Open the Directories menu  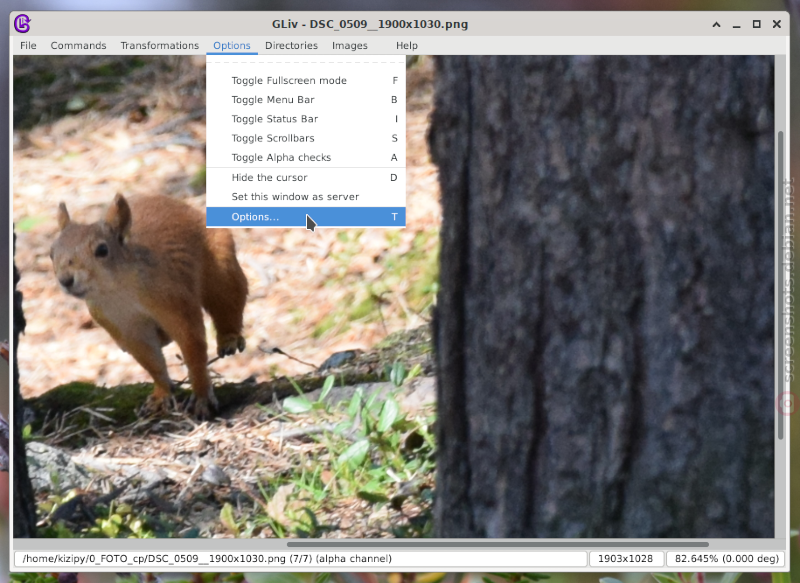291,45
